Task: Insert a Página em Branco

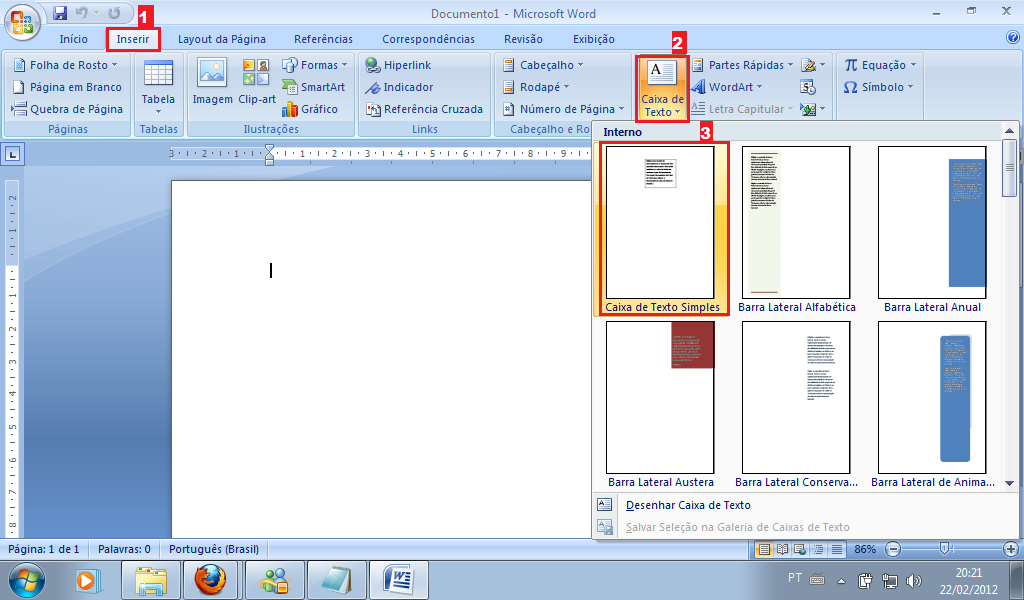Action: tap(67, 87)
